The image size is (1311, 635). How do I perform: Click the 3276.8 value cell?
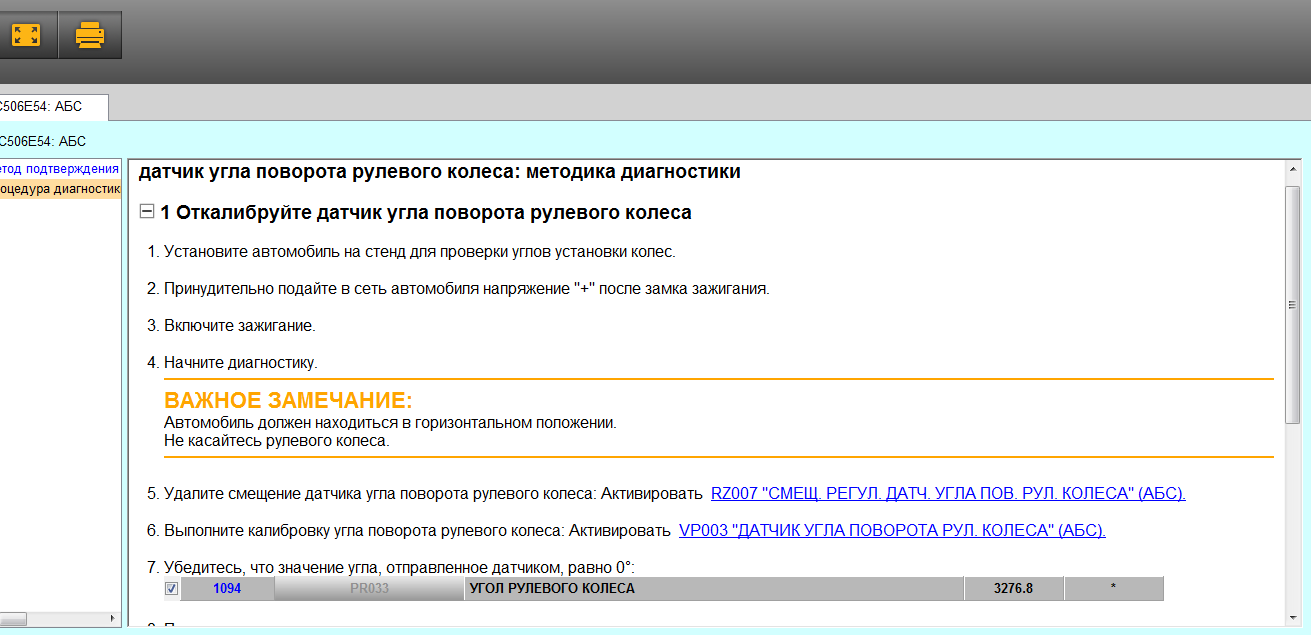tap(1013, 589)
